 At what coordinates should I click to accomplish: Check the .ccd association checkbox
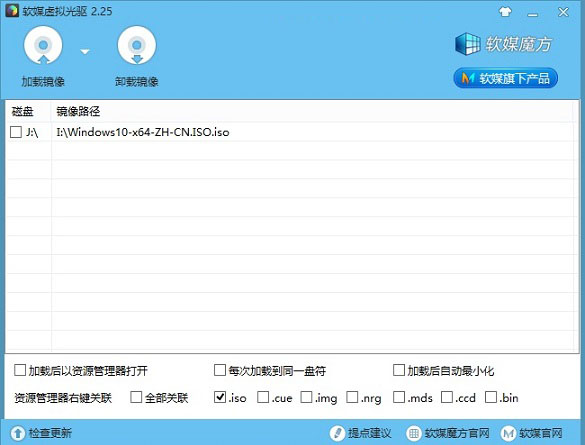(447, 397)
